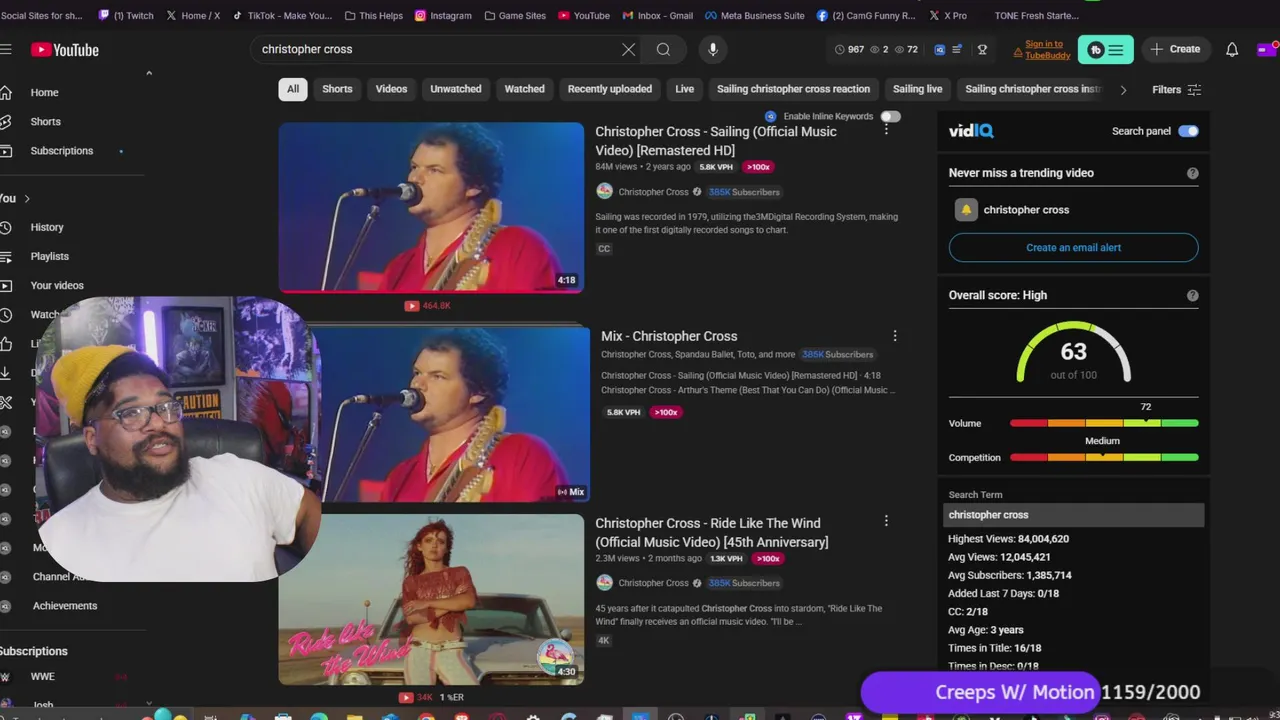Open channel avatar under Ride Like The Wind
Screen dimensions: 1280x720
click(604, 582)
